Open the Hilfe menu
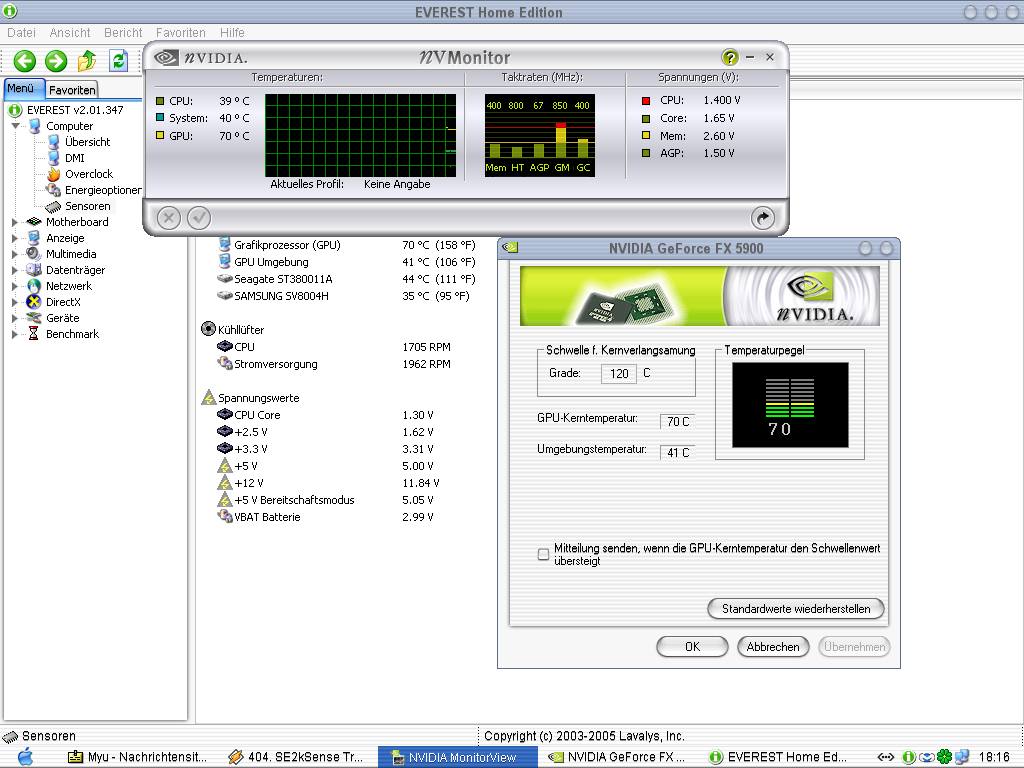Viewport: 1024px width, 768px height. click(232, 33)
